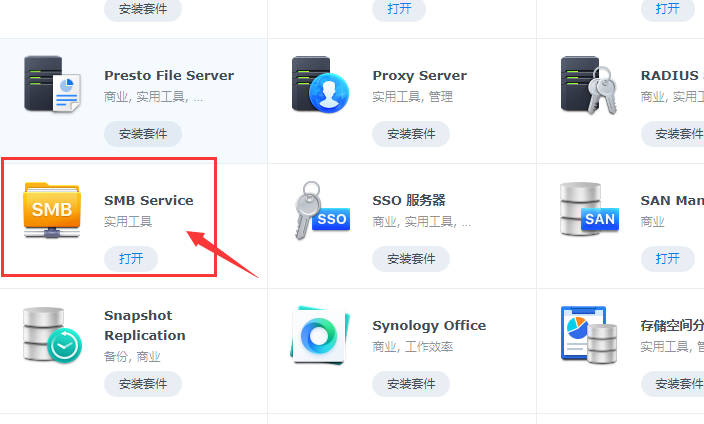Install the RADIUS server package
This screenshot has width=704, height=424.
click(673, 134)
